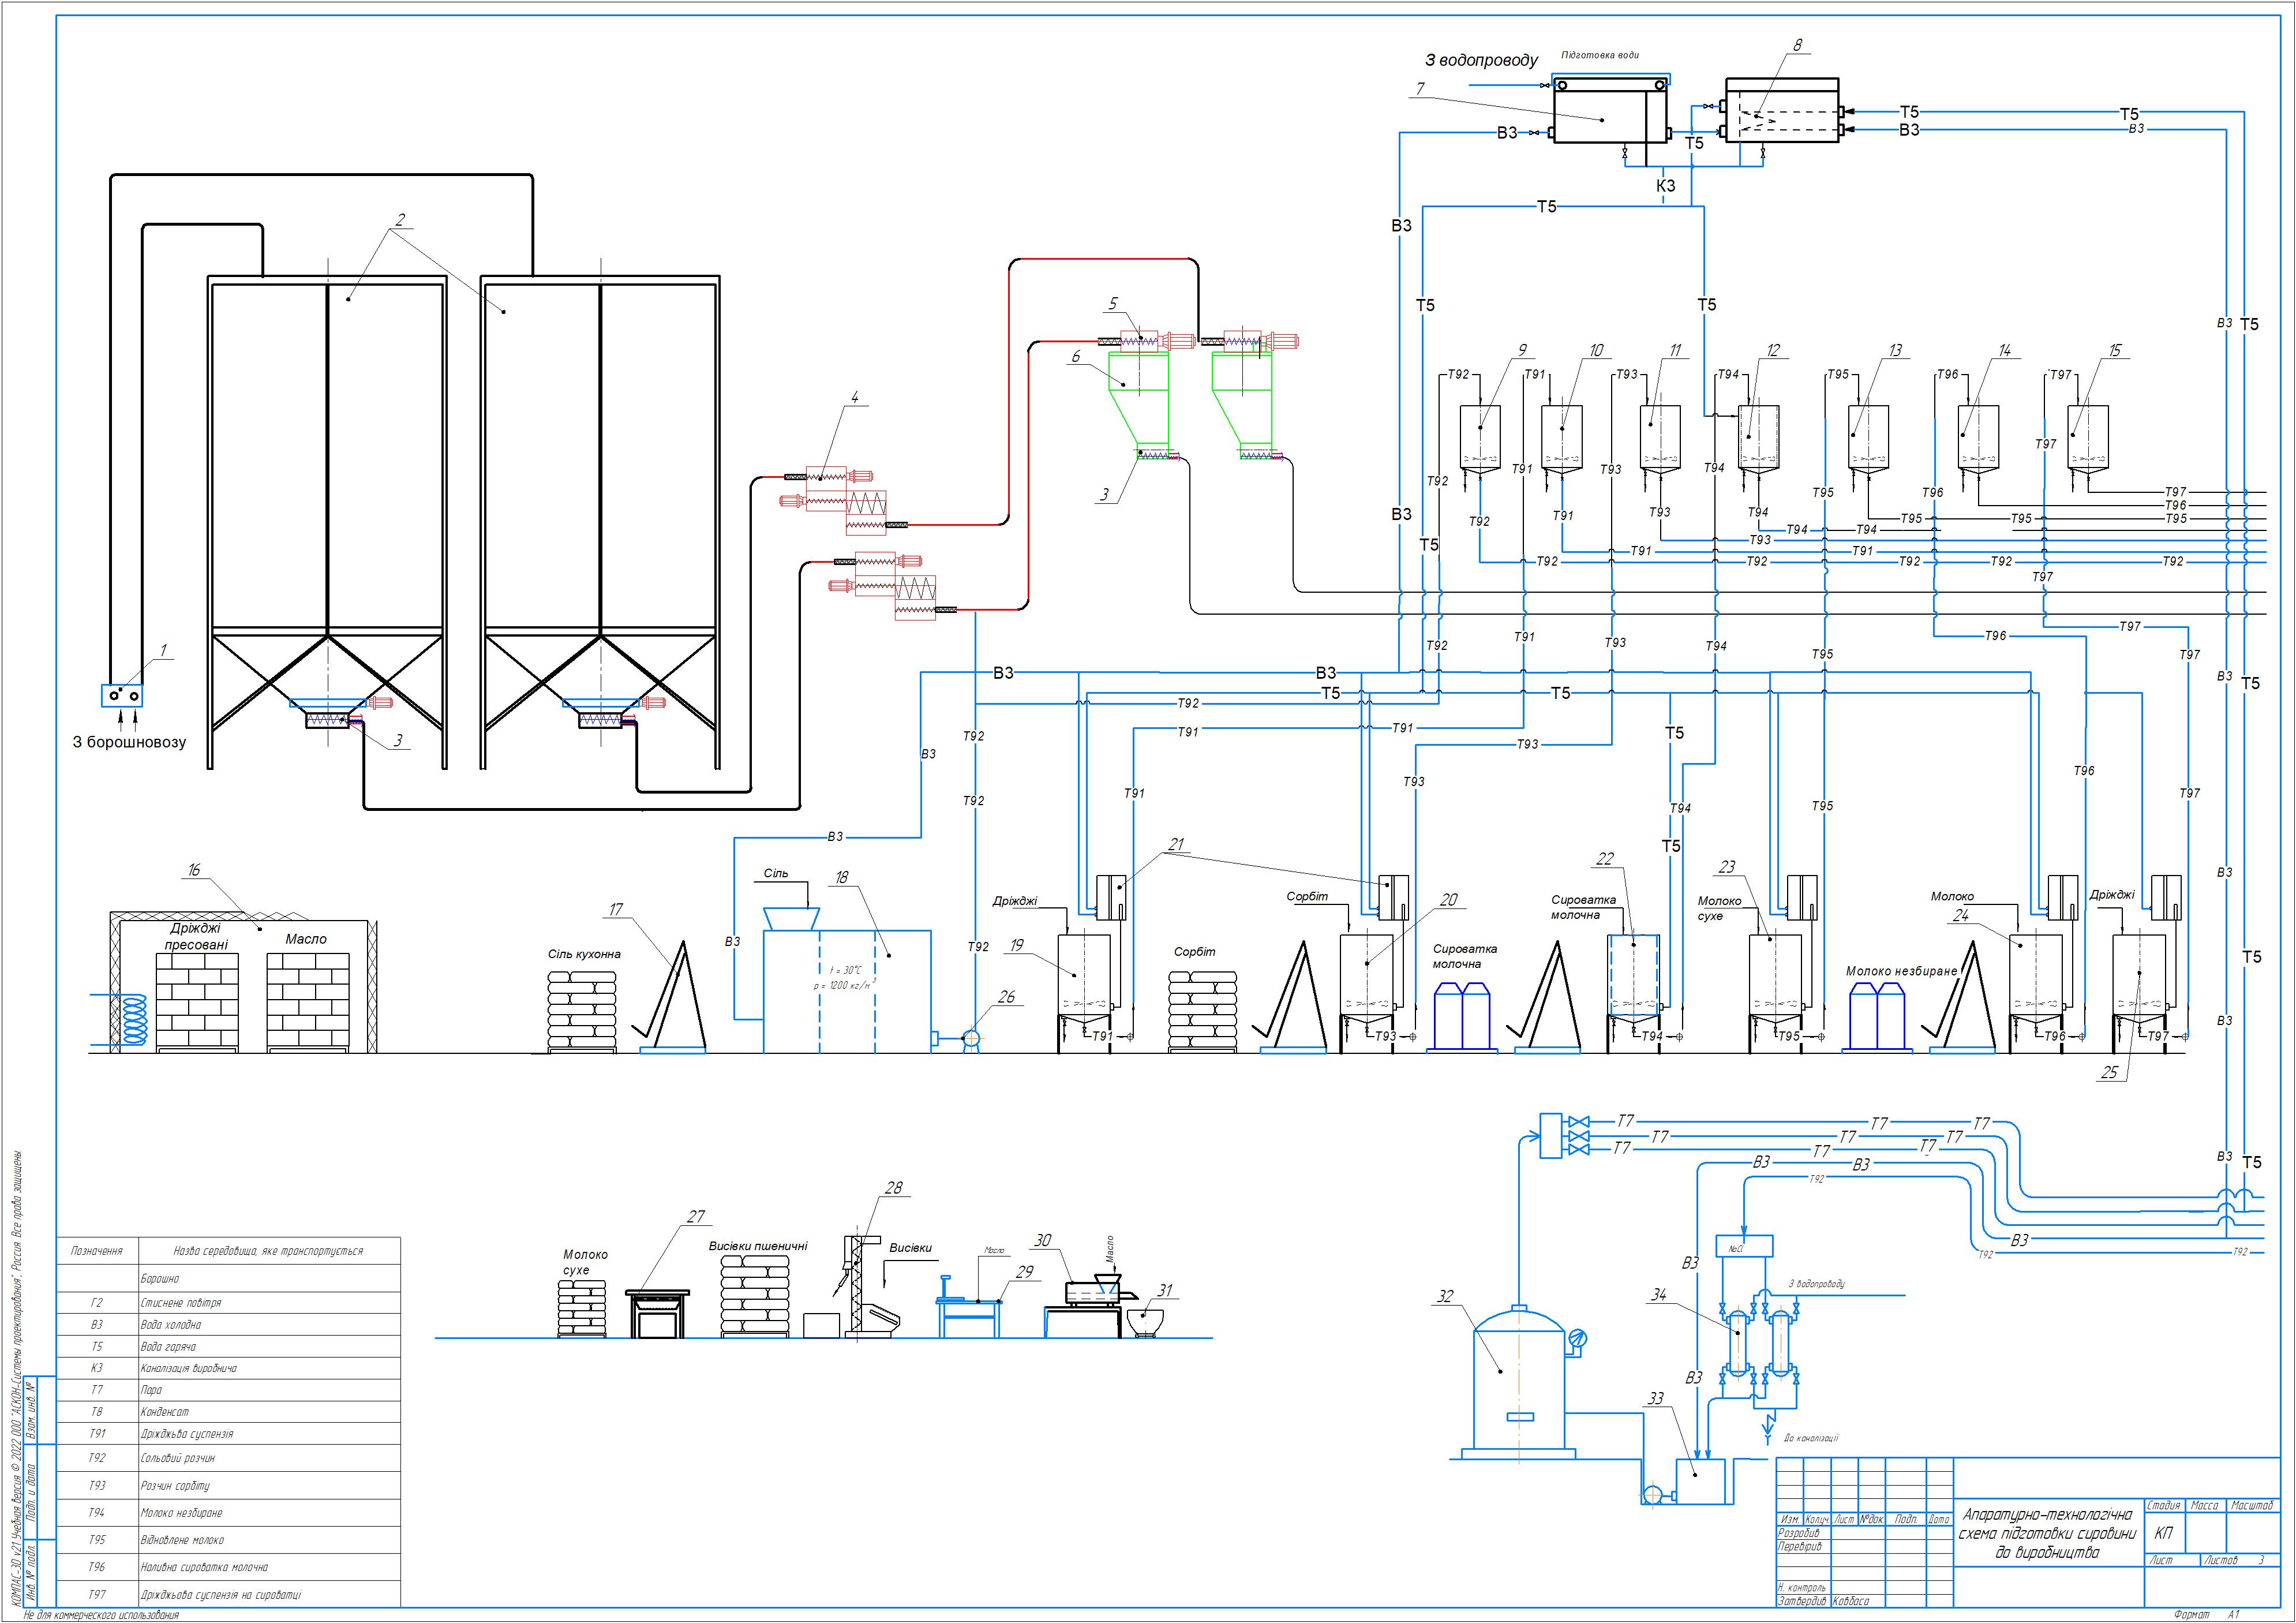Click legend row 'Наливна сироватка молочна'
Viewport: 2296px width, 1623px height.
coord(229,1567)
